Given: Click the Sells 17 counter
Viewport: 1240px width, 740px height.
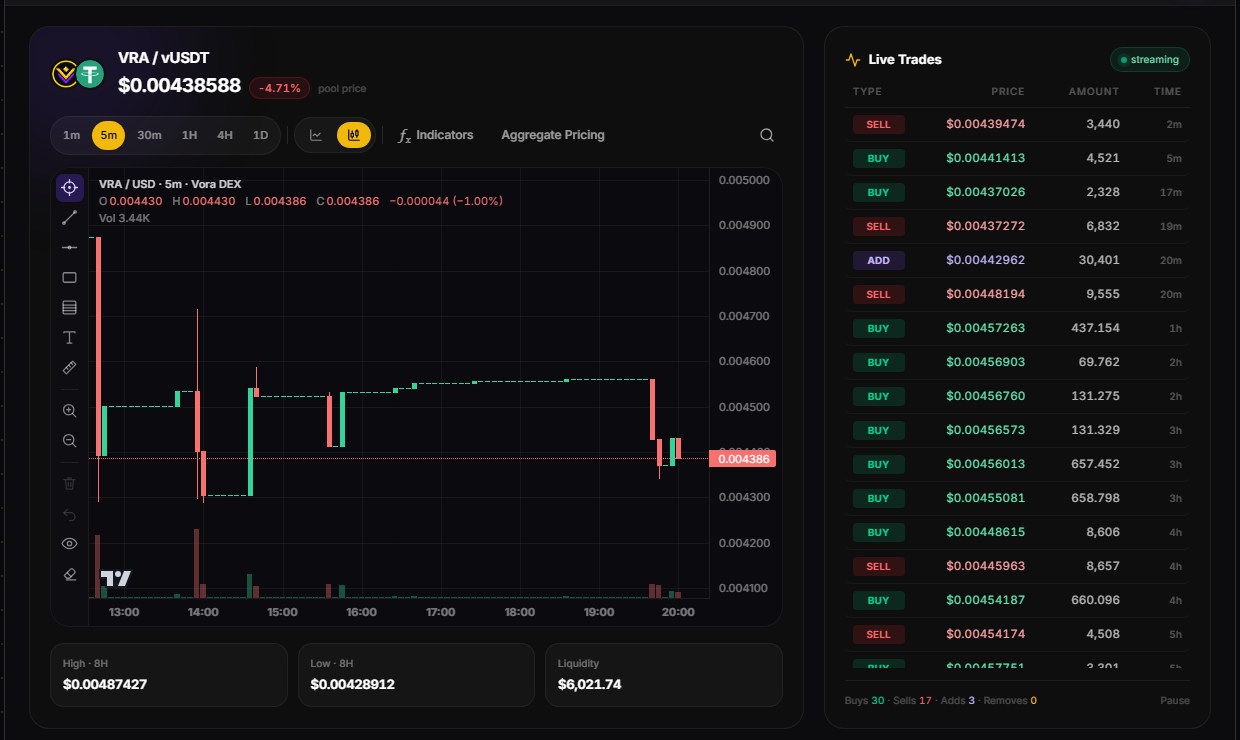Looking at the screenshot, I should tap(911, 700).
